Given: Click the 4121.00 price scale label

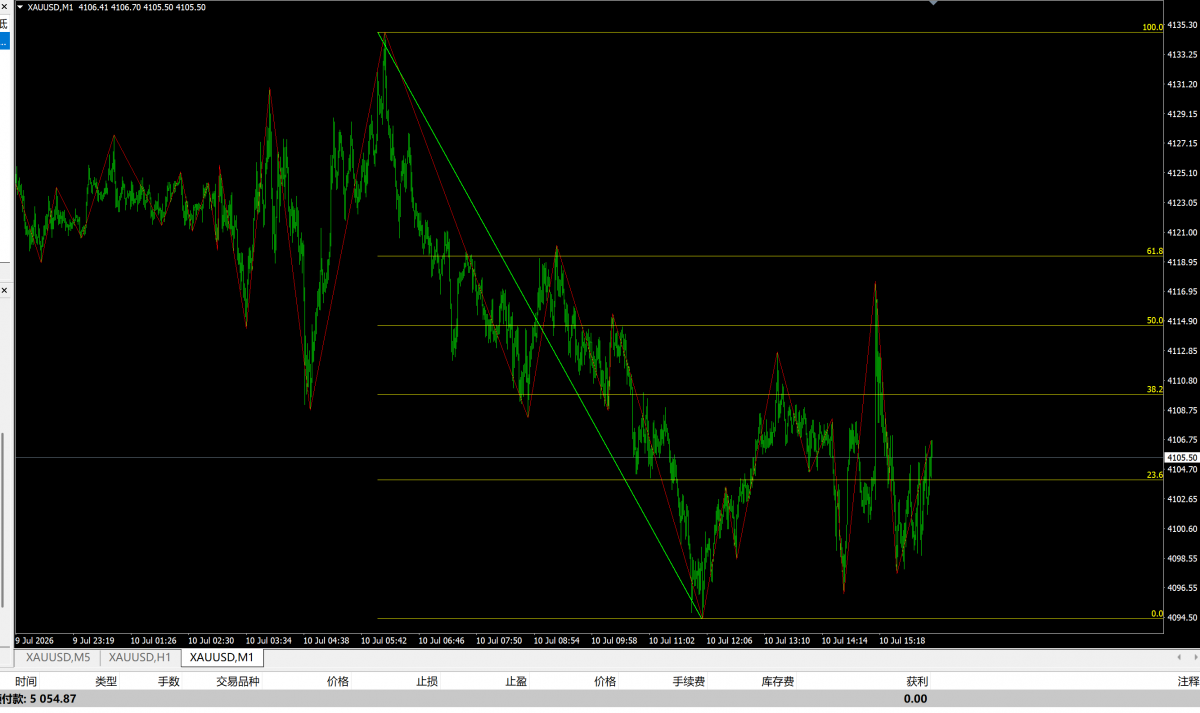Looking at the screenshot, I should pos(1183,232).
